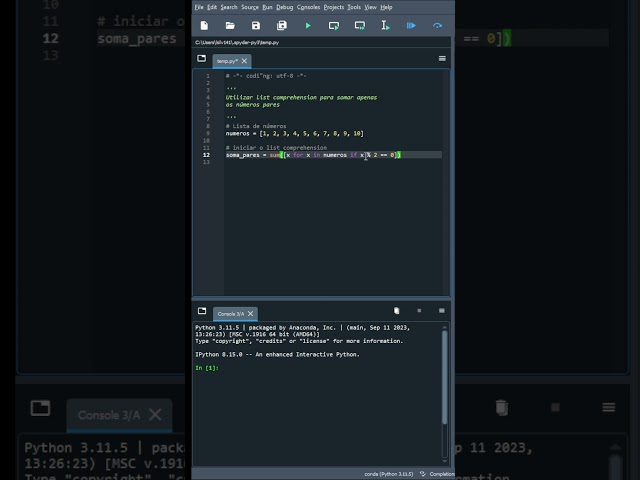Open the Help menu

pyautogui.click(x=386, y=7)
